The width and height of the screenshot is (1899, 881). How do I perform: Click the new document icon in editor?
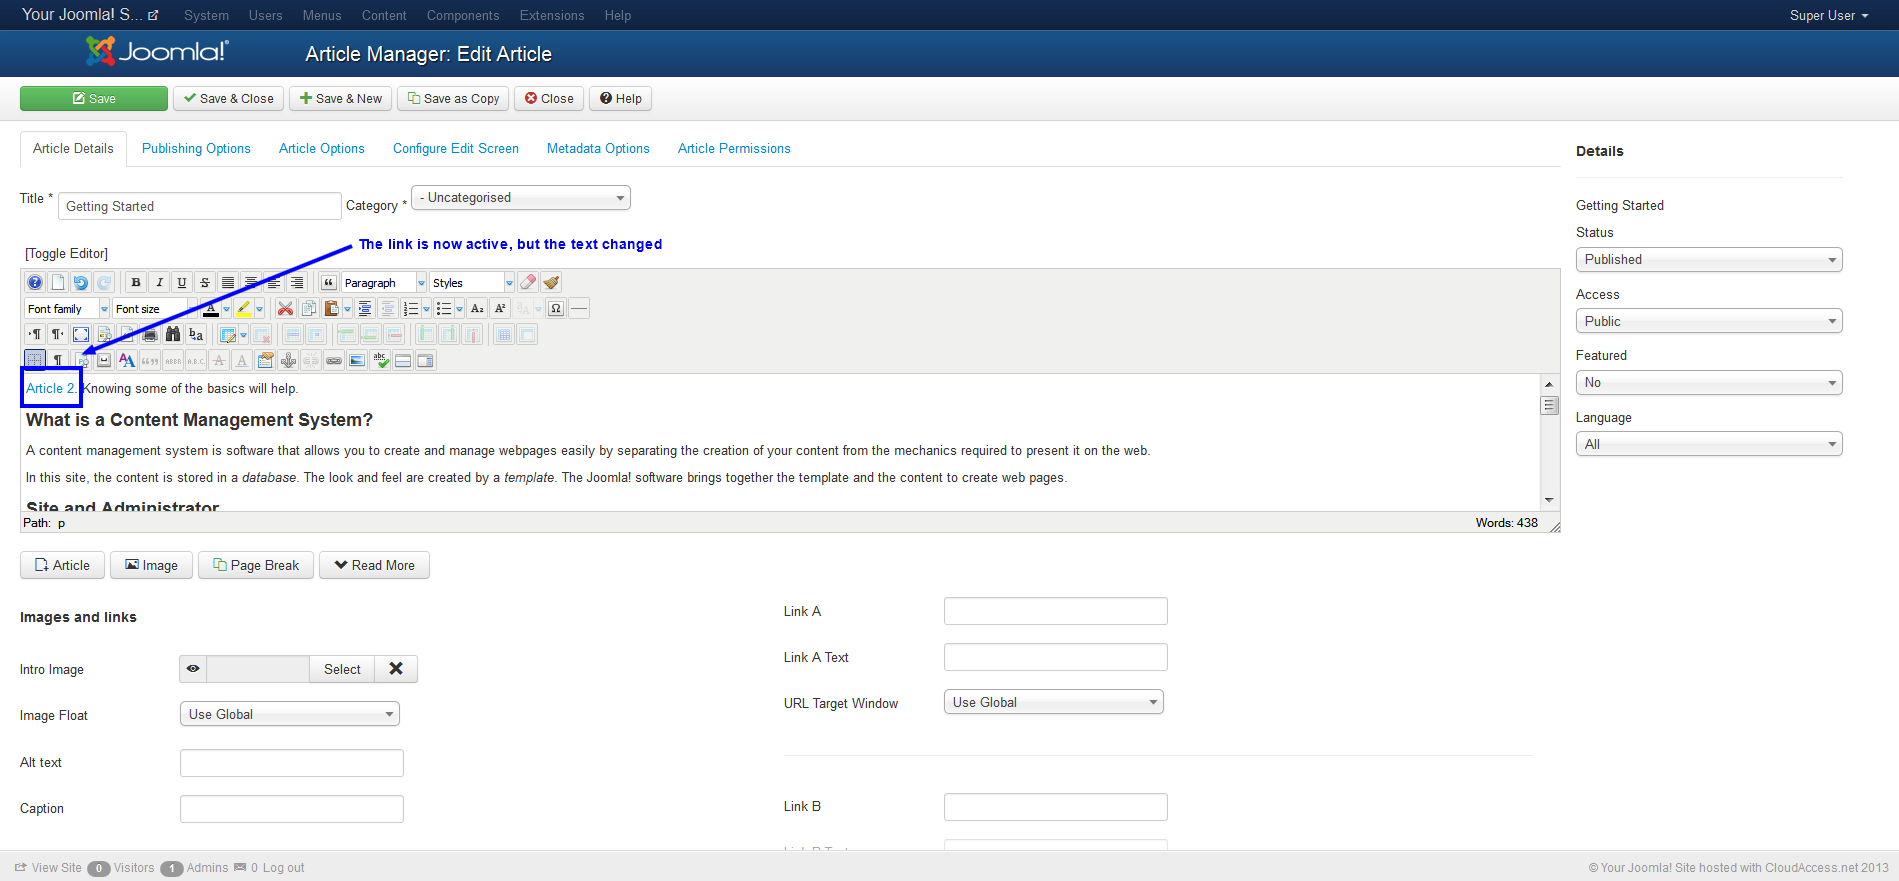58,283
